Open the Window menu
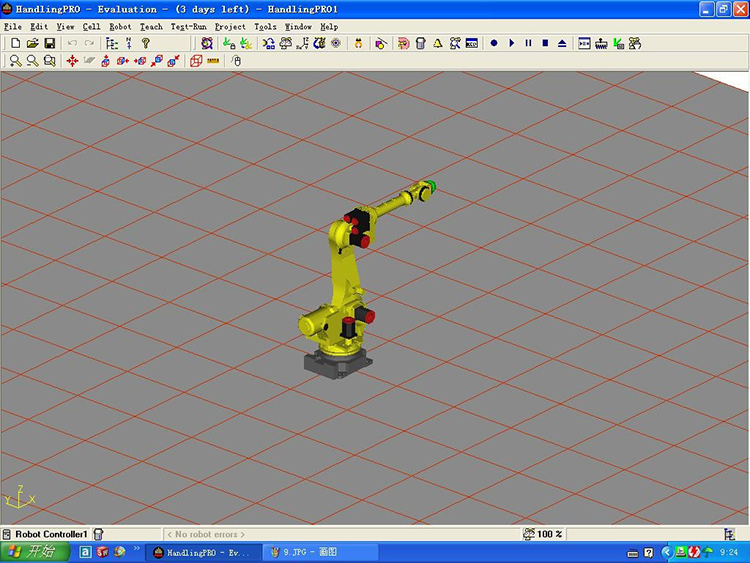 click(x=298, y=27)
